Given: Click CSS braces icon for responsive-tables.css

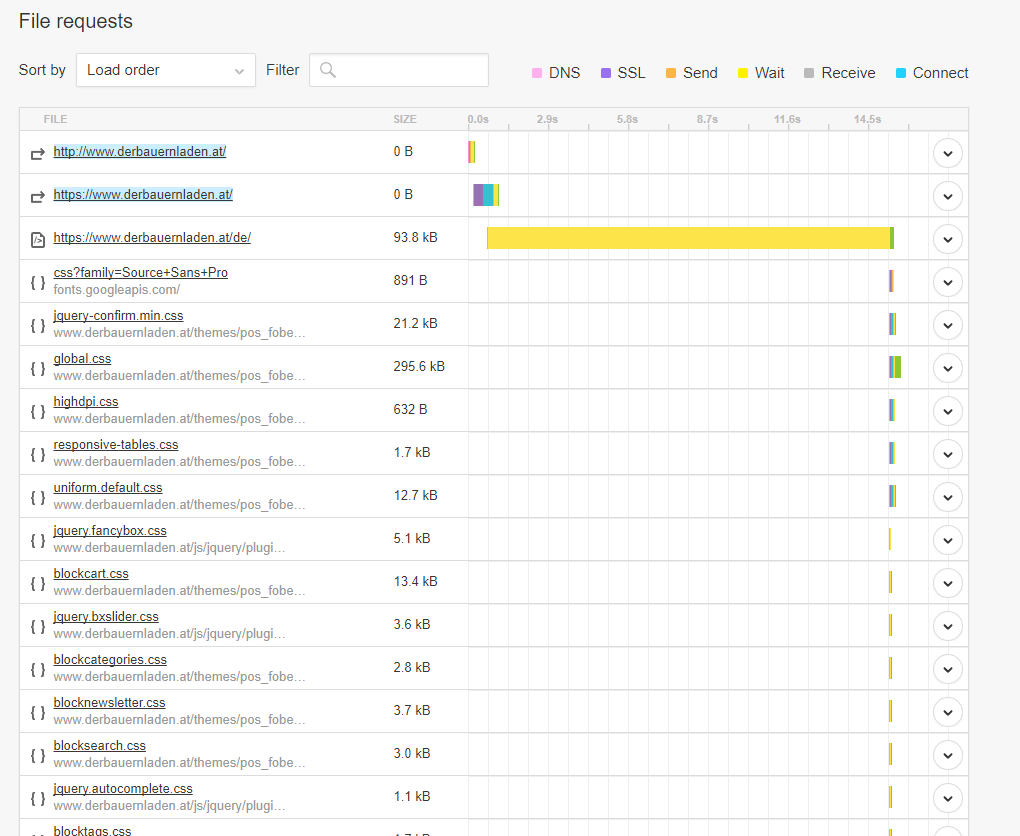Looking at the screenshot, I should [38, 454].
